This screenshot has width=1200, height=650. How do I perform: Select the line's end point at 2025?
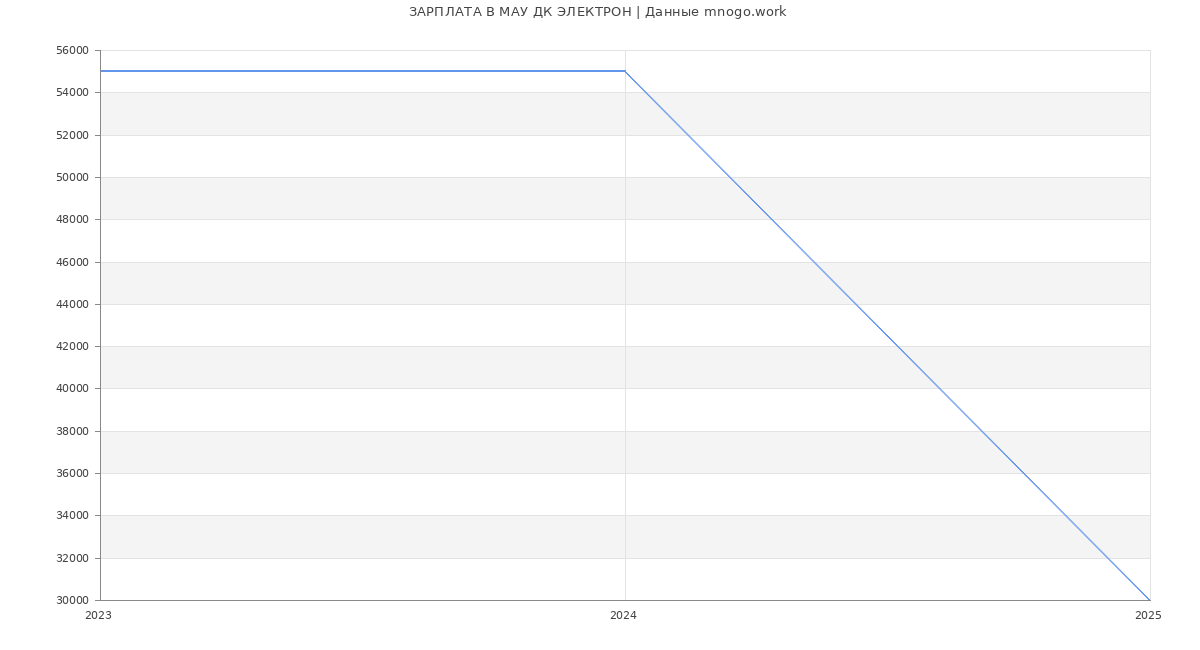coord(1150,600)
